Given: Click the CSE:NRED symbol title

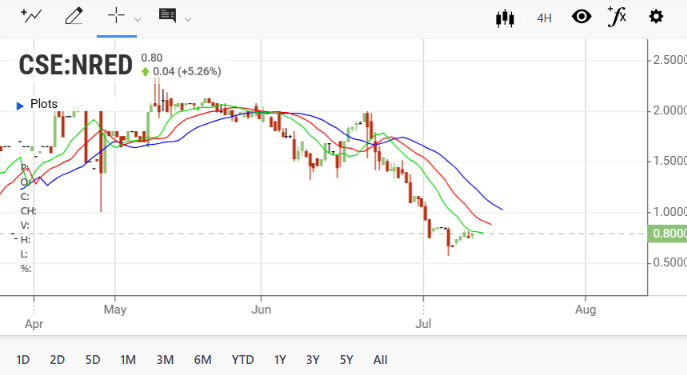Looking at the screenshot, I should (x=75, y=65).
